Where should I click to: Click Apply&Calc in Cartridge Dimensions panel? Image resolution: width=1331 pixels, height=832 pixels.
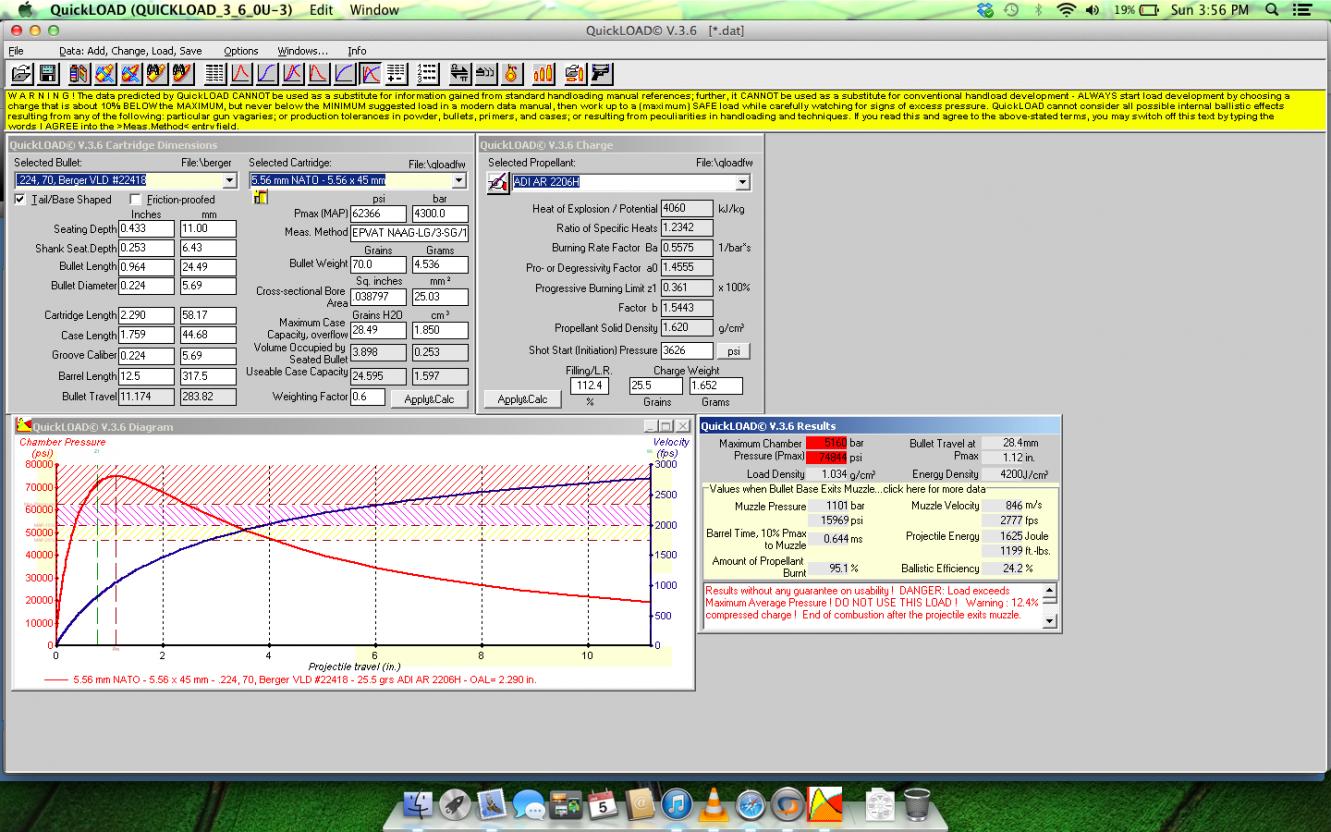pyautogui.click(x=429, y=399)
